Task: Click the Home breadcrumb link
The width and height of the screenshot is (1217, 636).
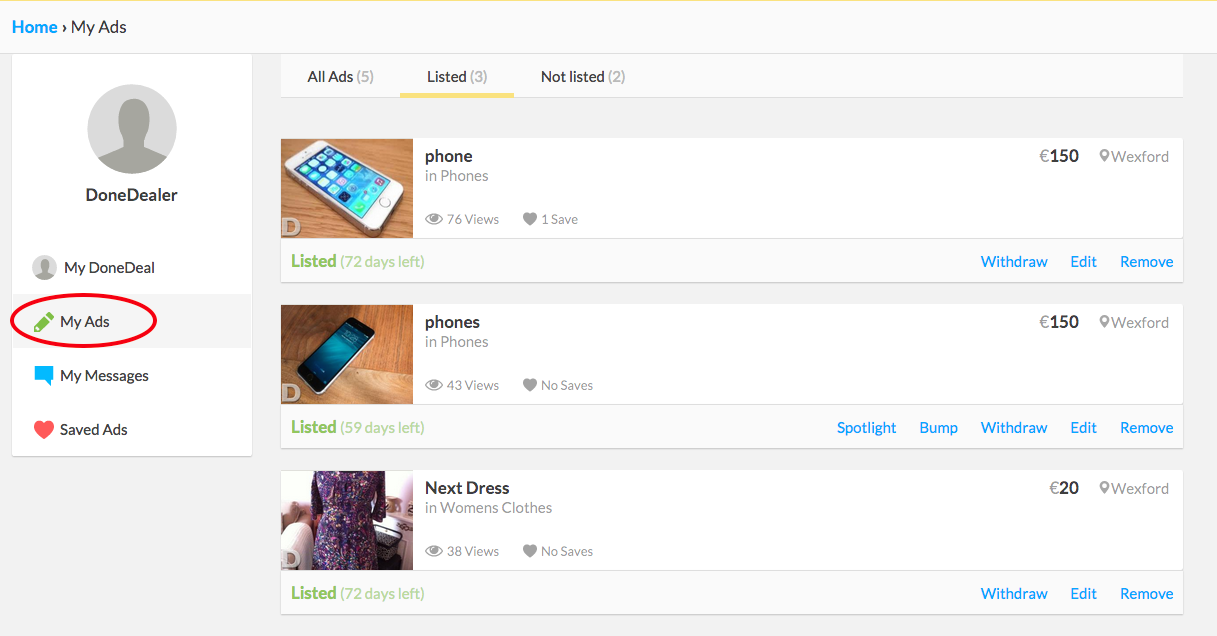Action: 35,27
